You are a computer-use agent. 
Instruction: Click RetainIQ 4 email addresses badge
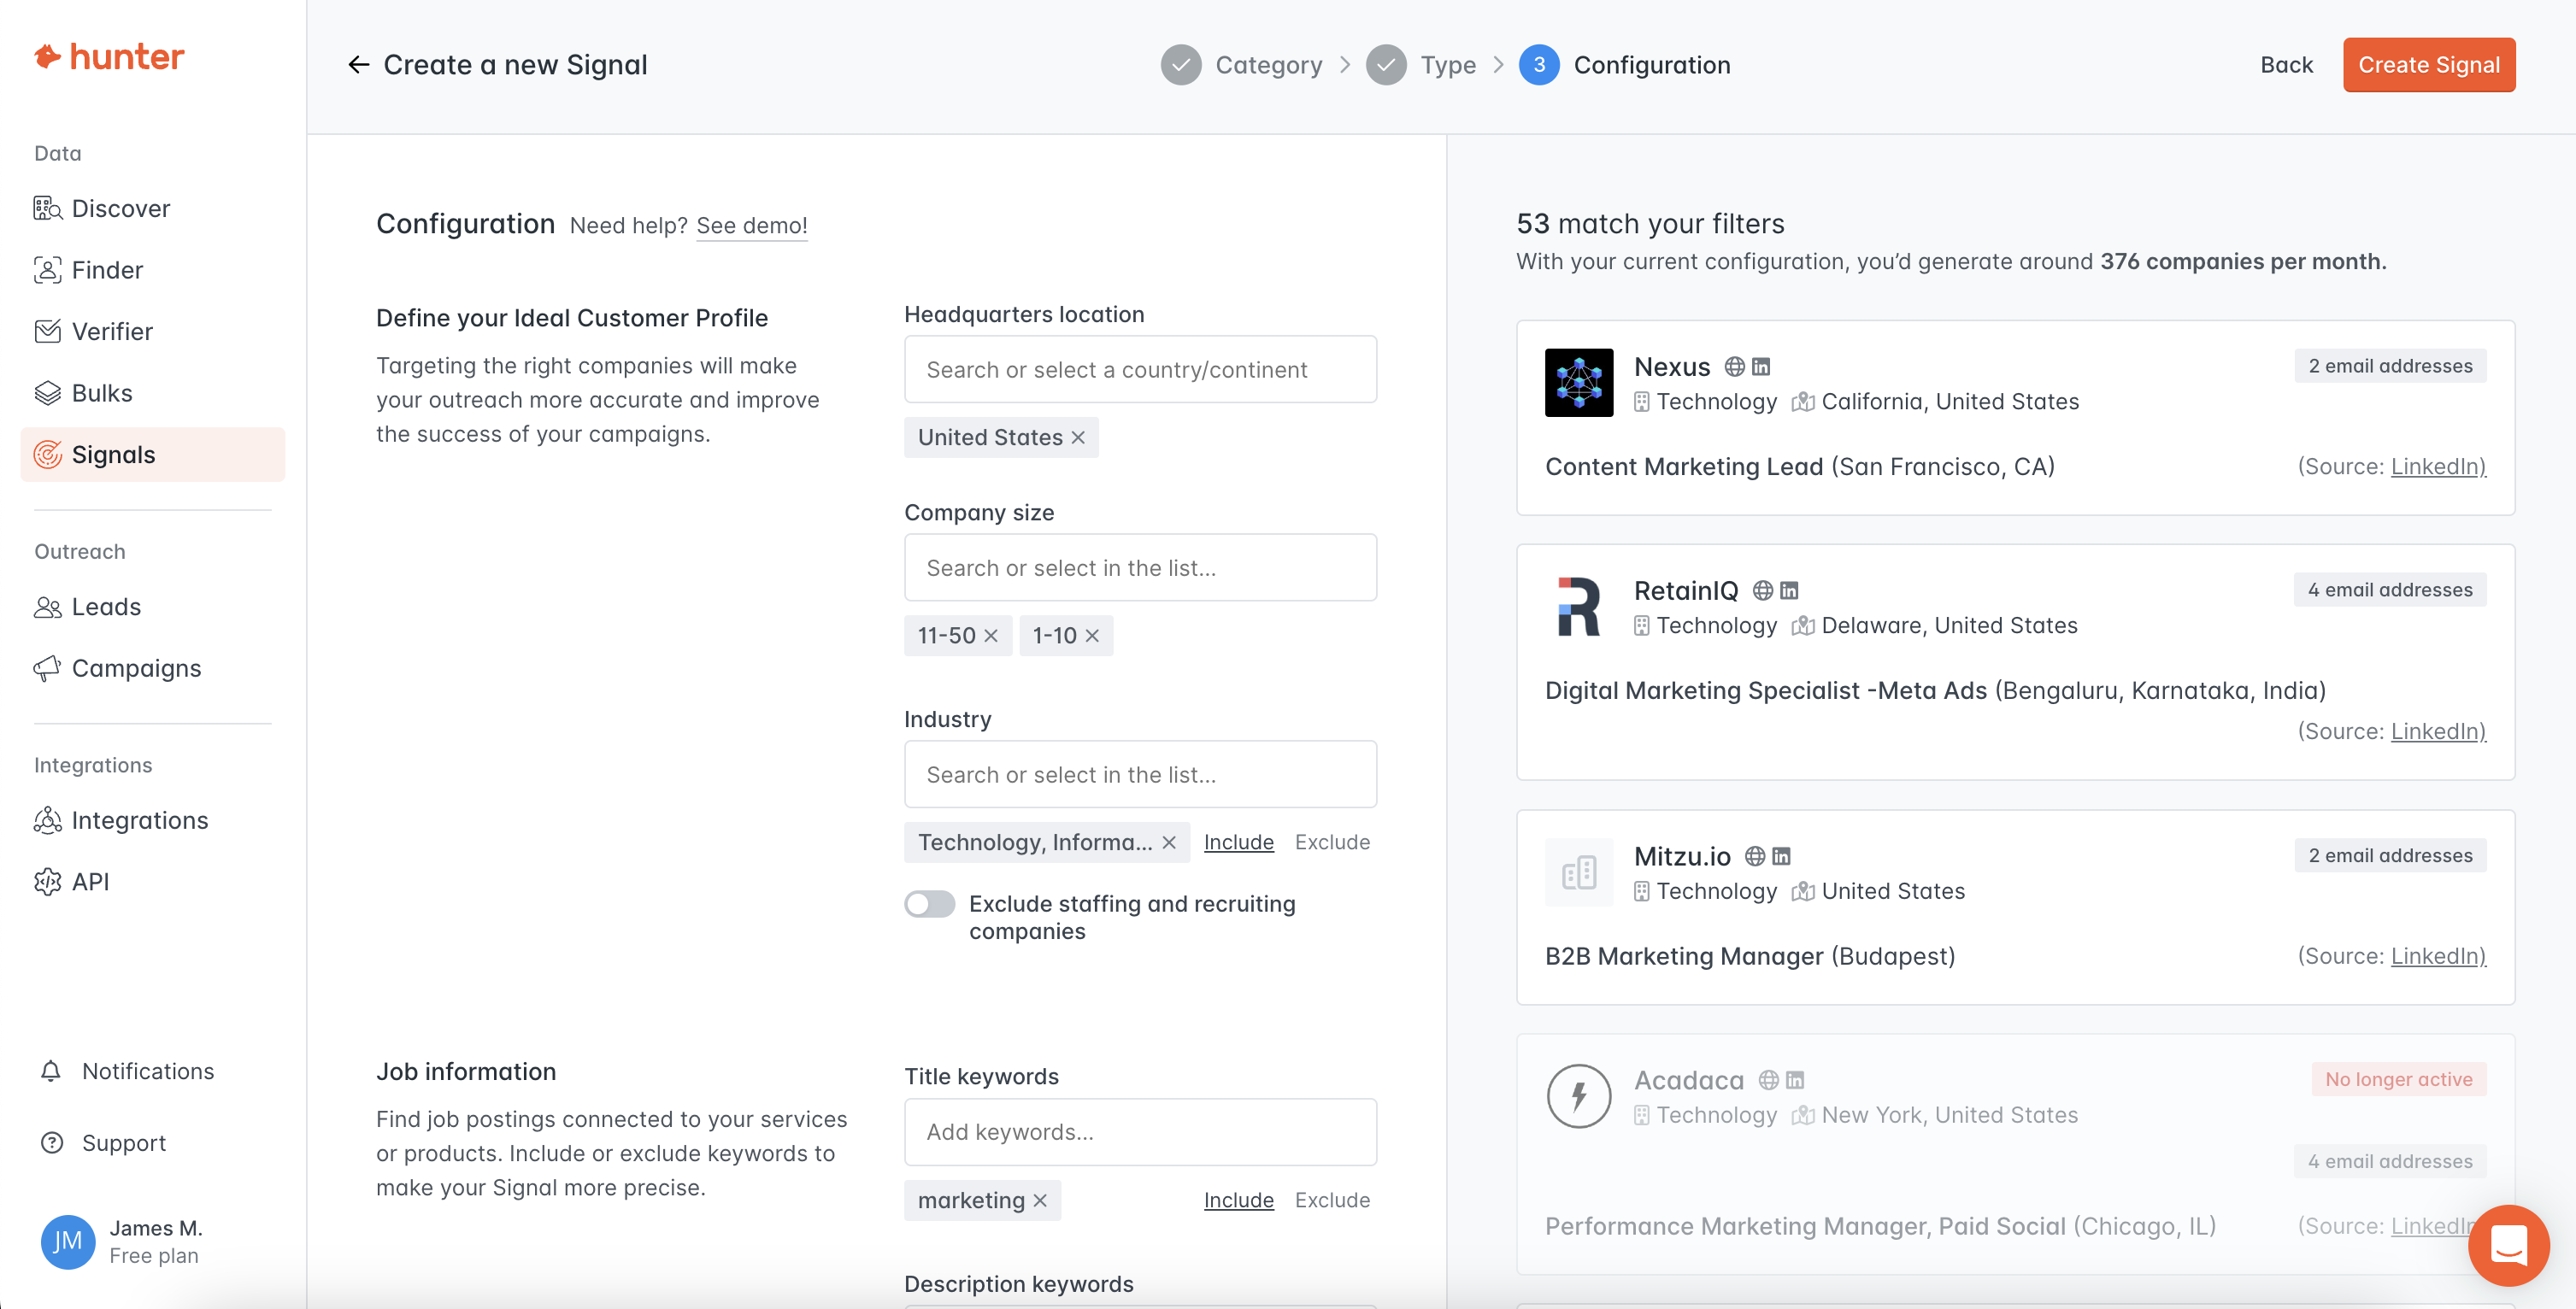click(2390, 590)
